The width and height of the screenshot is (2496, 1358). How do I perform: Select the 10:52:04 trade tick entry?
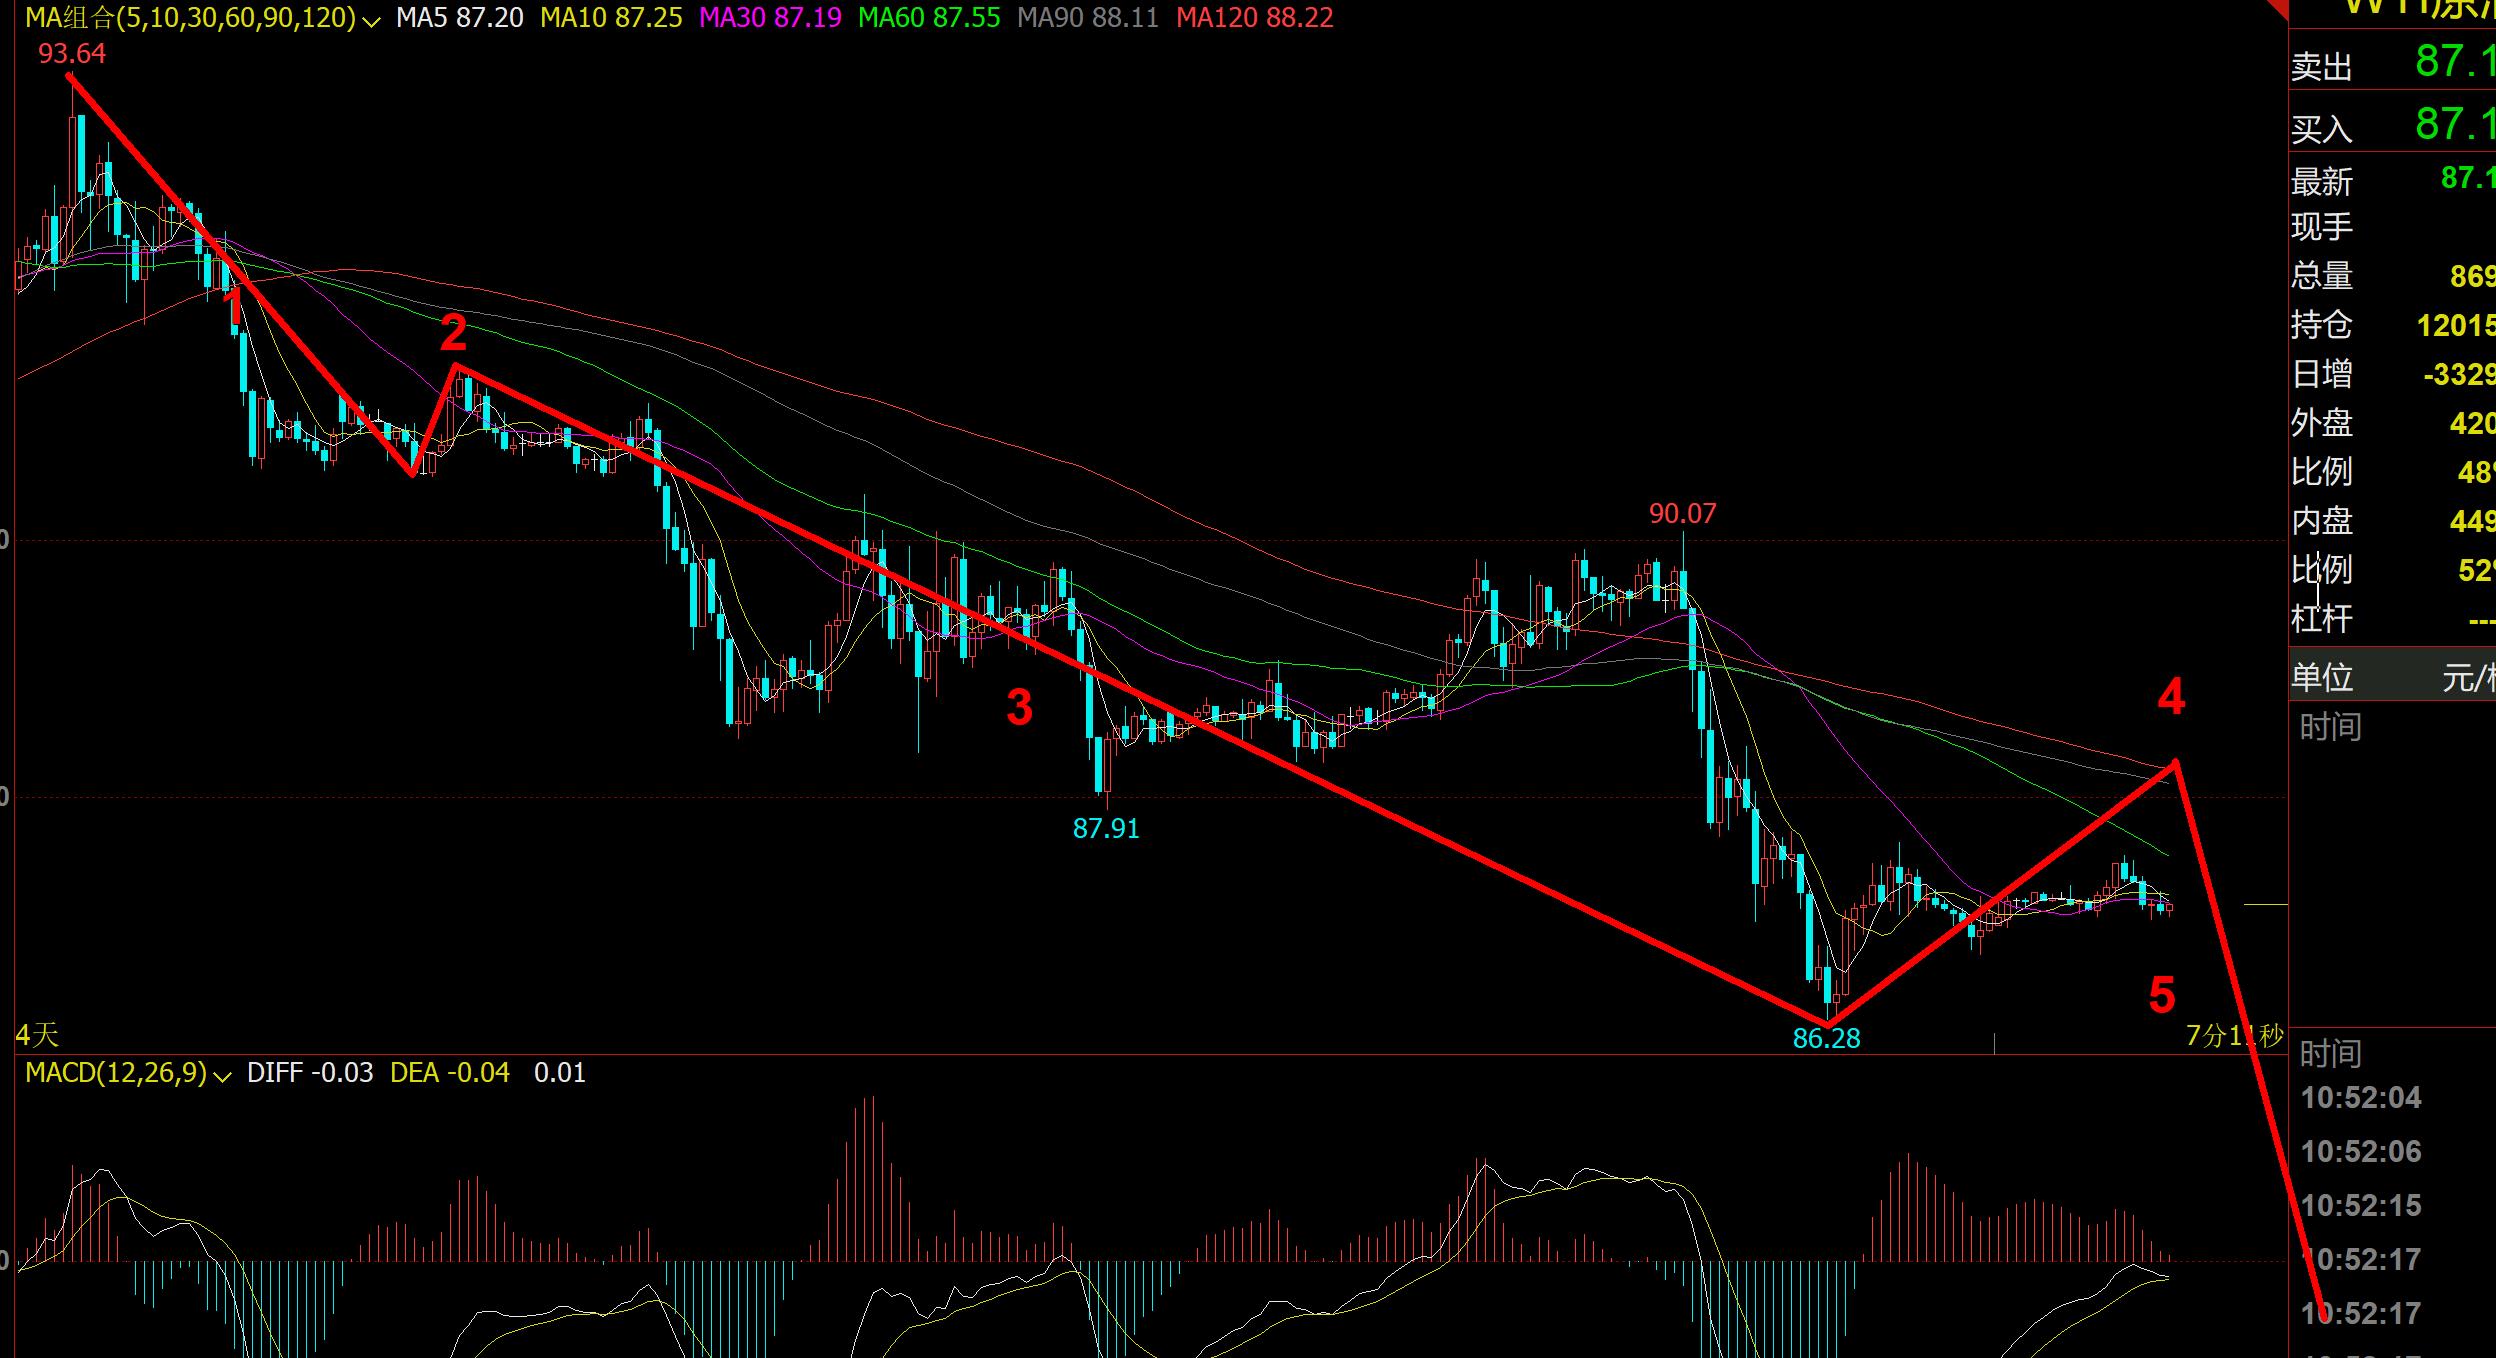2361,1098
